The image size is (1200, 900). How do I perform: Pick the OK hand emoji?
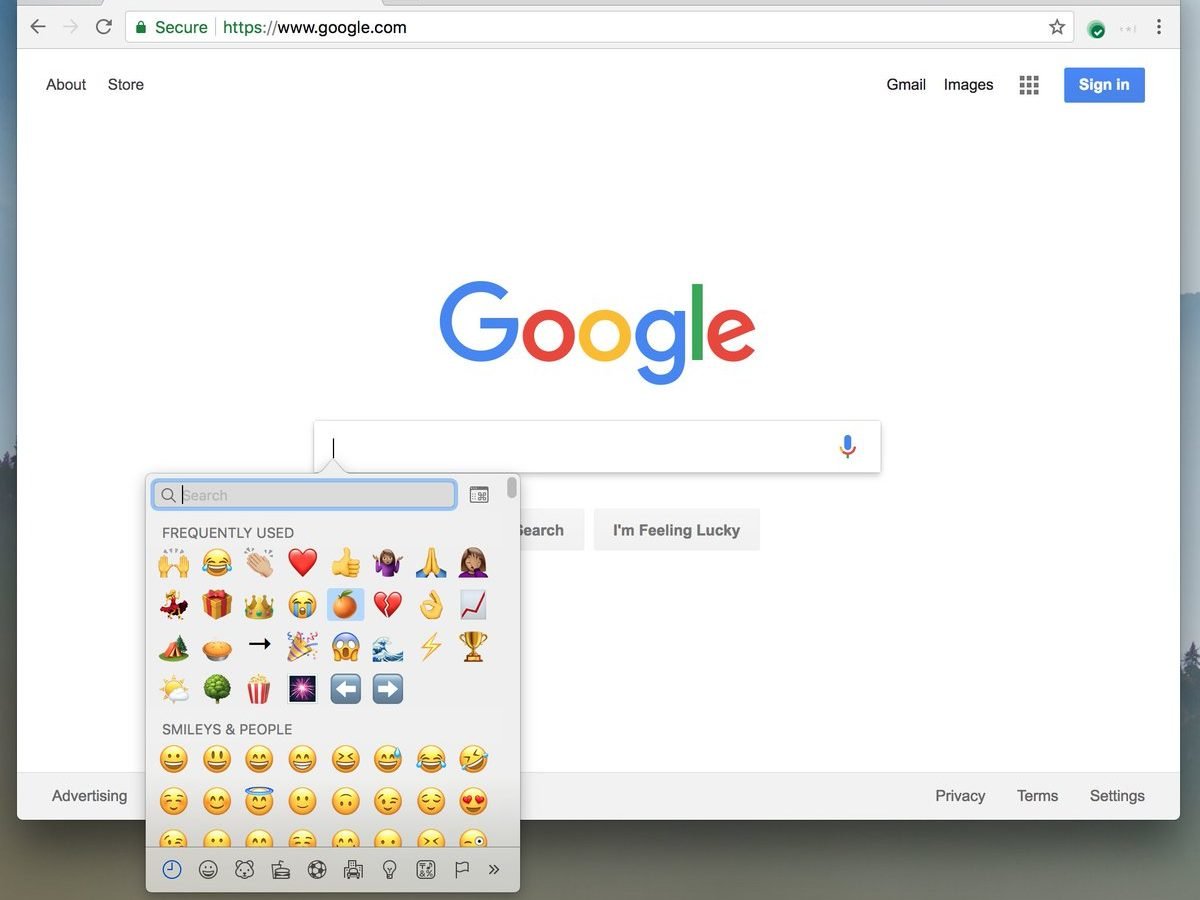[x=430, y=605]
